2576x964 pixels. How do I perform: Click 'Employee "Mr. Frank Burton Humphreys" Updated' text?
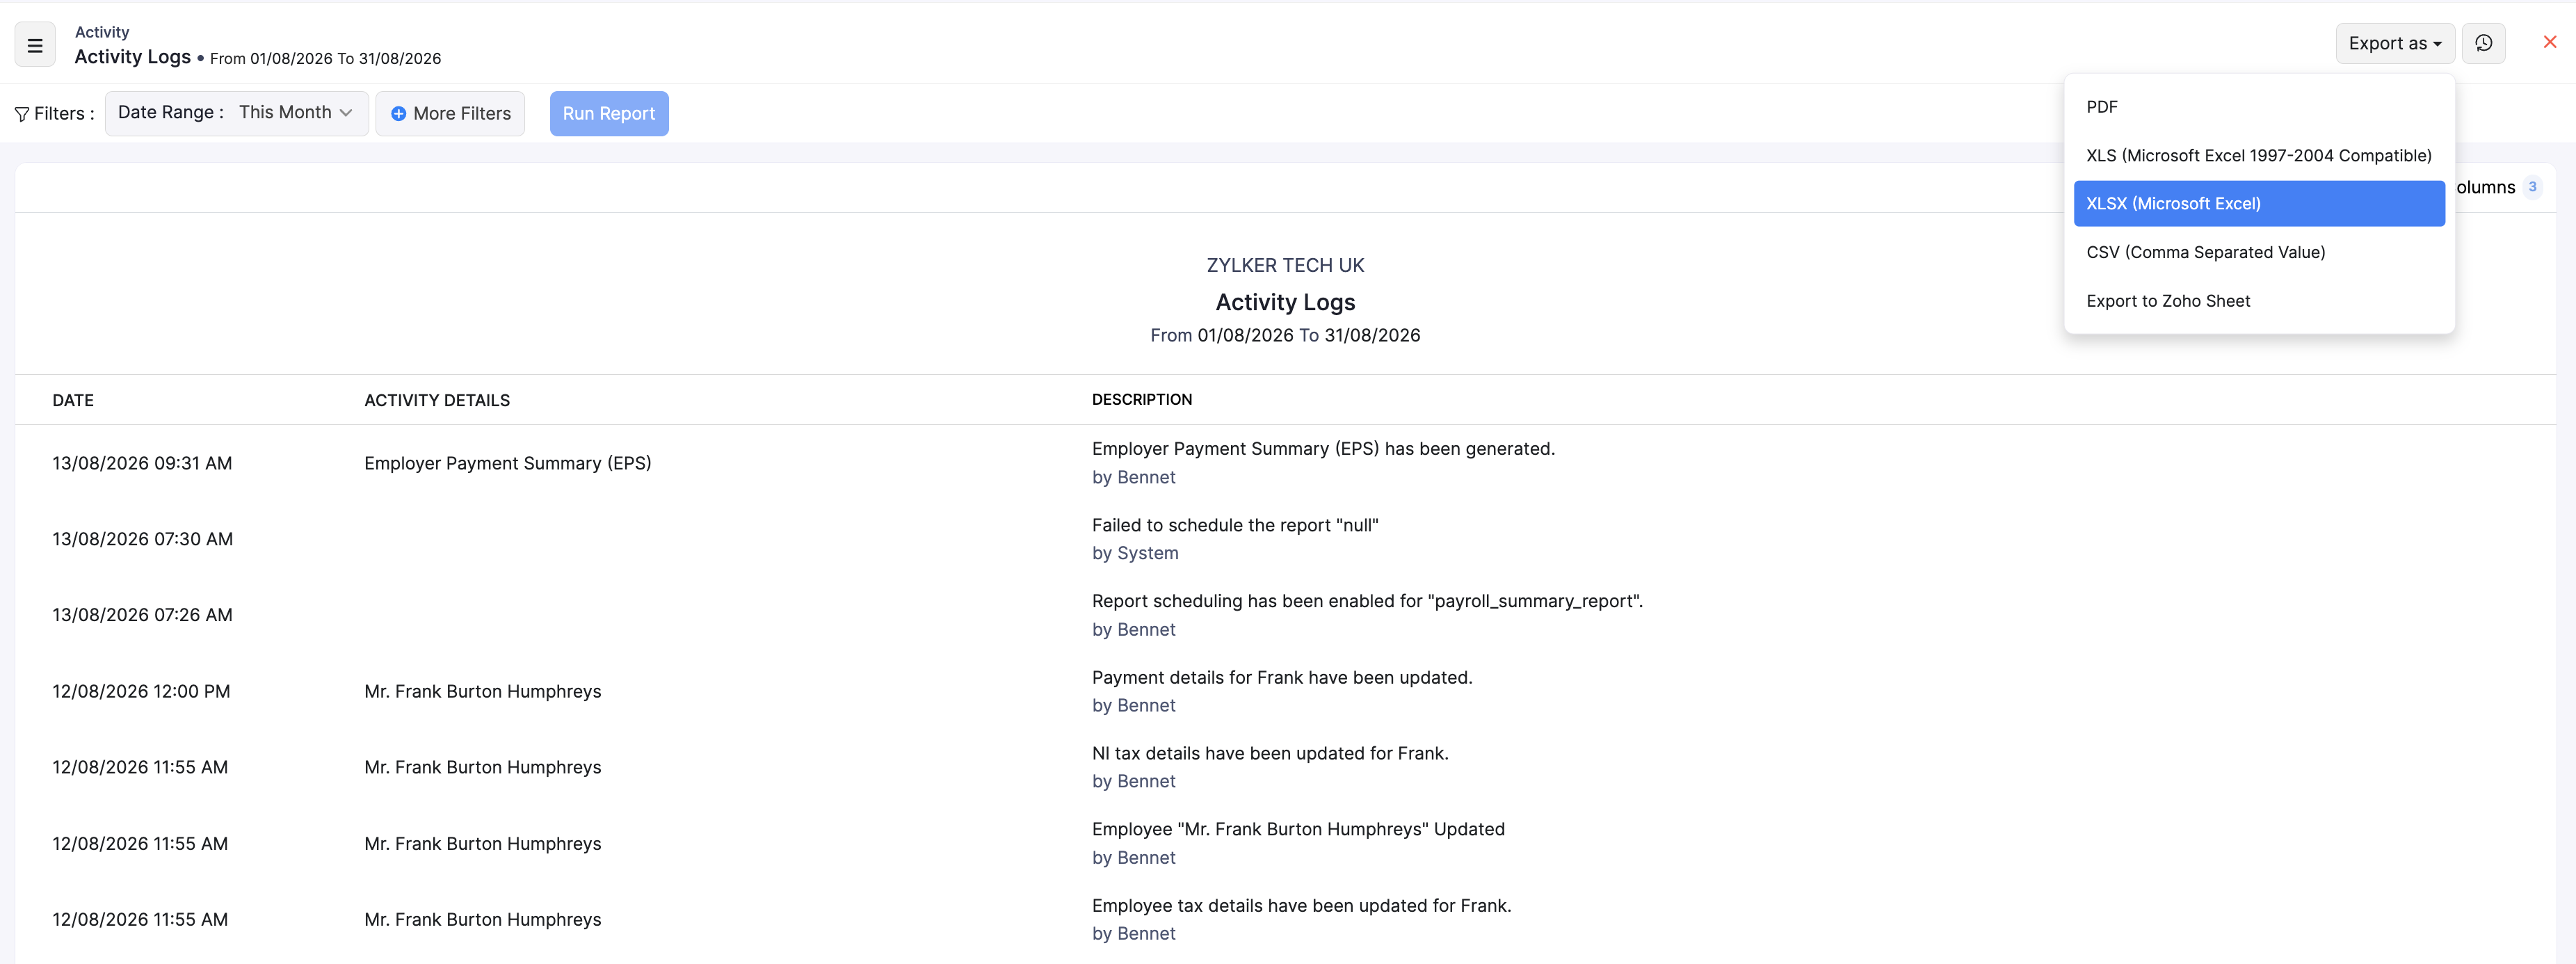tap(1298, 829)
